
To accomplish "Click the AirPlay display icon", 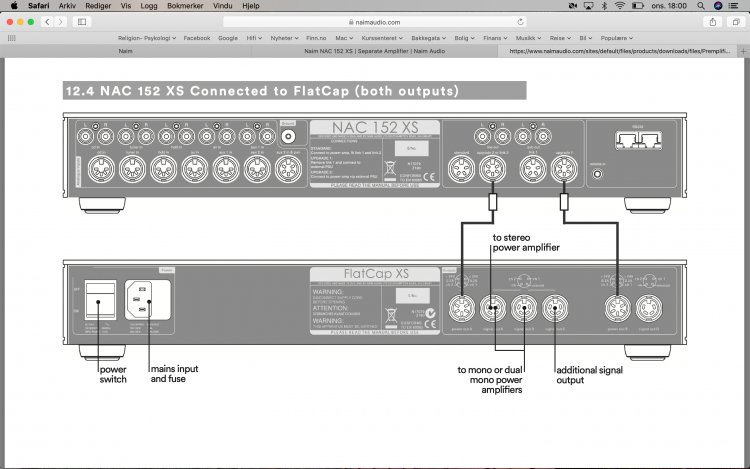I will coord(588,6).
